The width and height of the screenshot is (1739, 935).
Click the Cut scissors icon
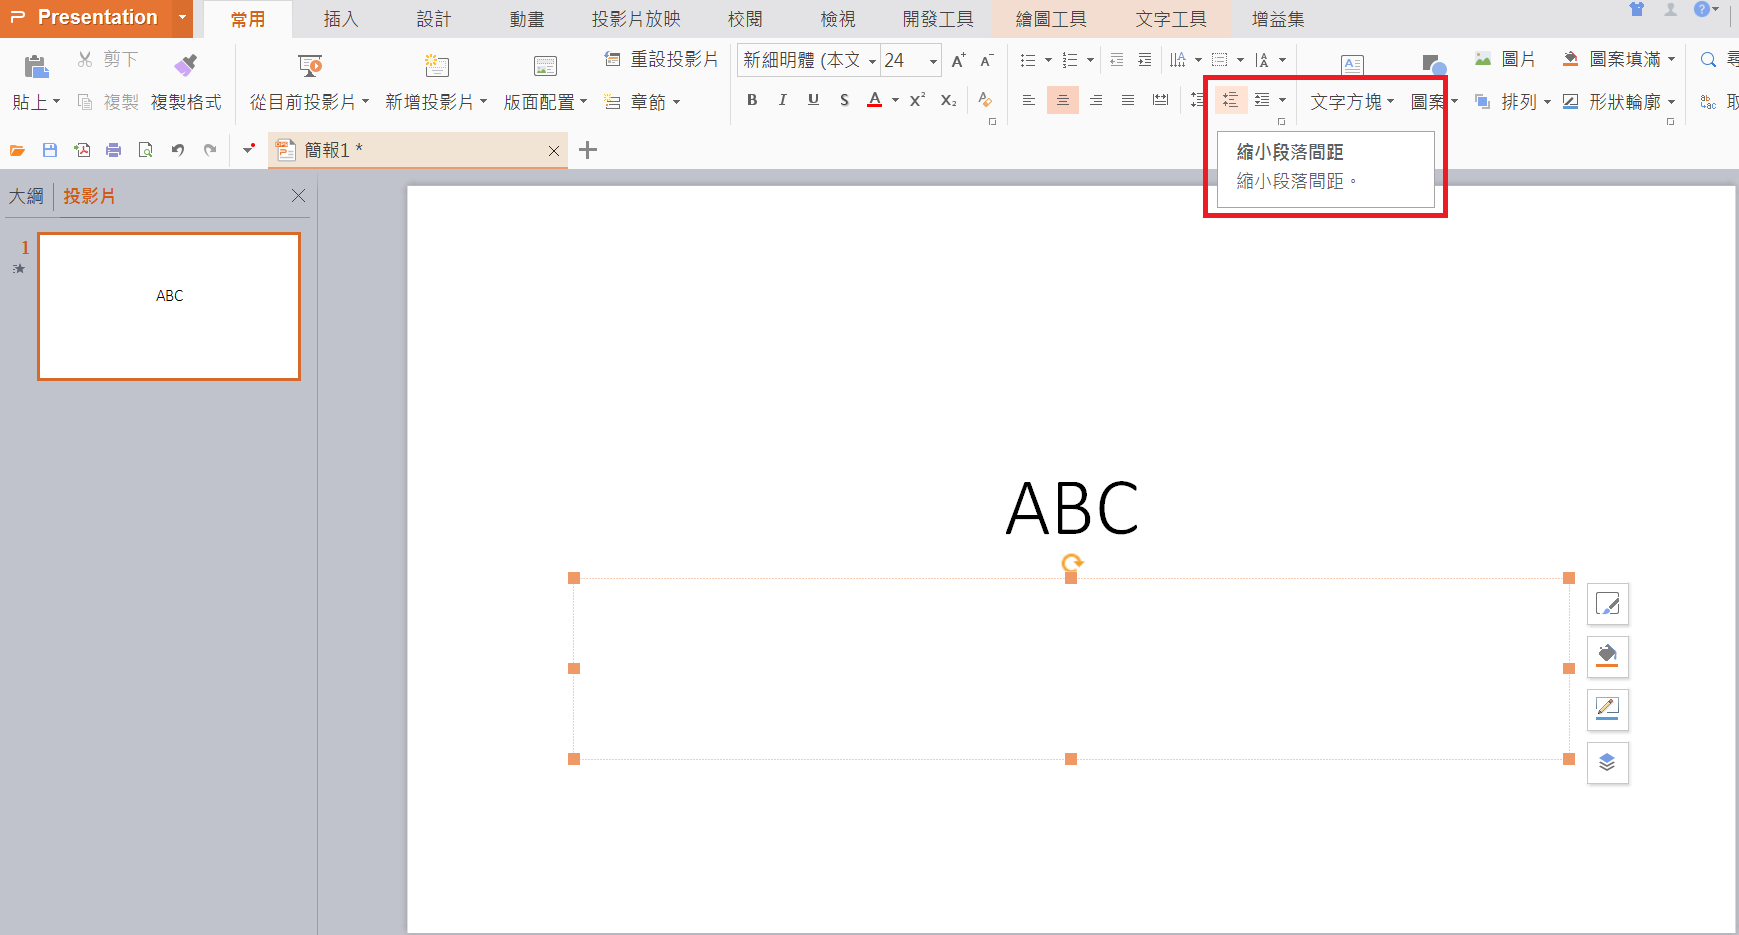(x=85, y=60)
